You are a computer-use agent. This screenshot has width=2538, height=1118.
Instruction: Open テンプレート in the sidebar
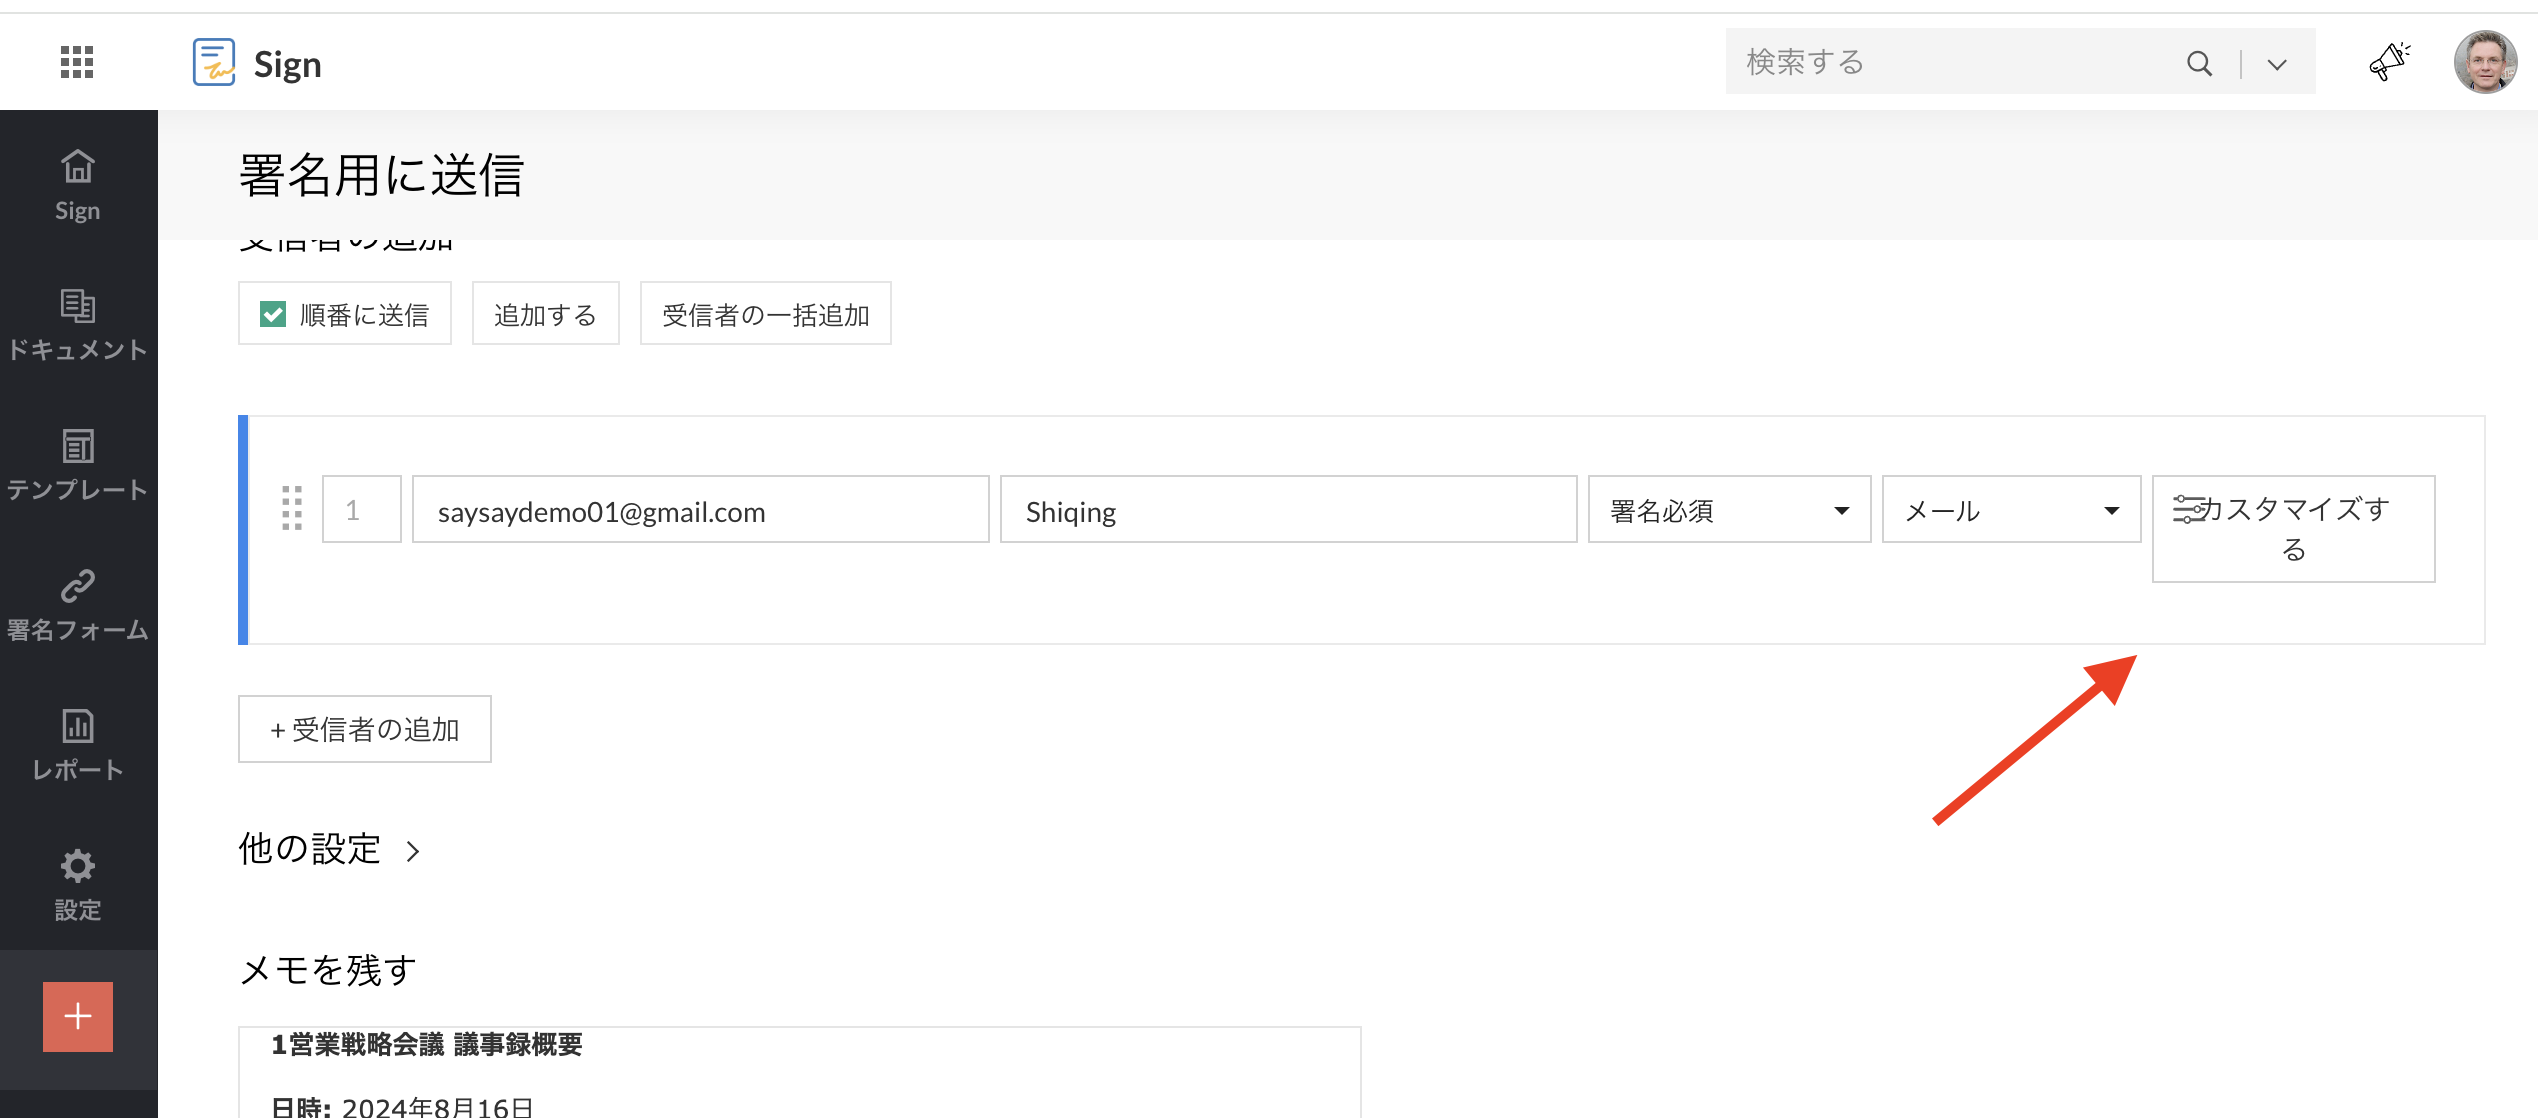[78, 465]
